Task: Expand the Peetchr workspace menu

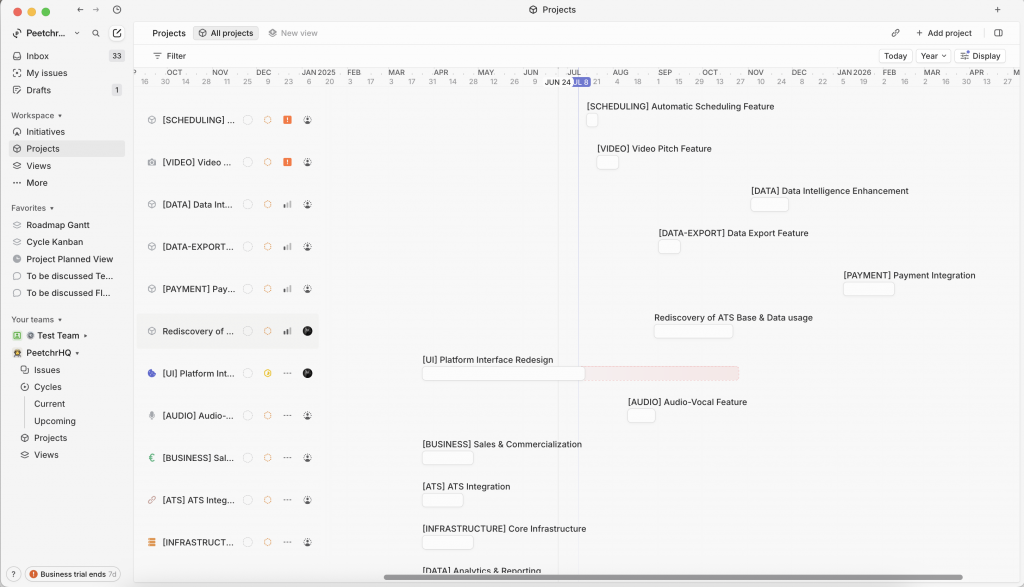Action: click(x=53, y=33)
